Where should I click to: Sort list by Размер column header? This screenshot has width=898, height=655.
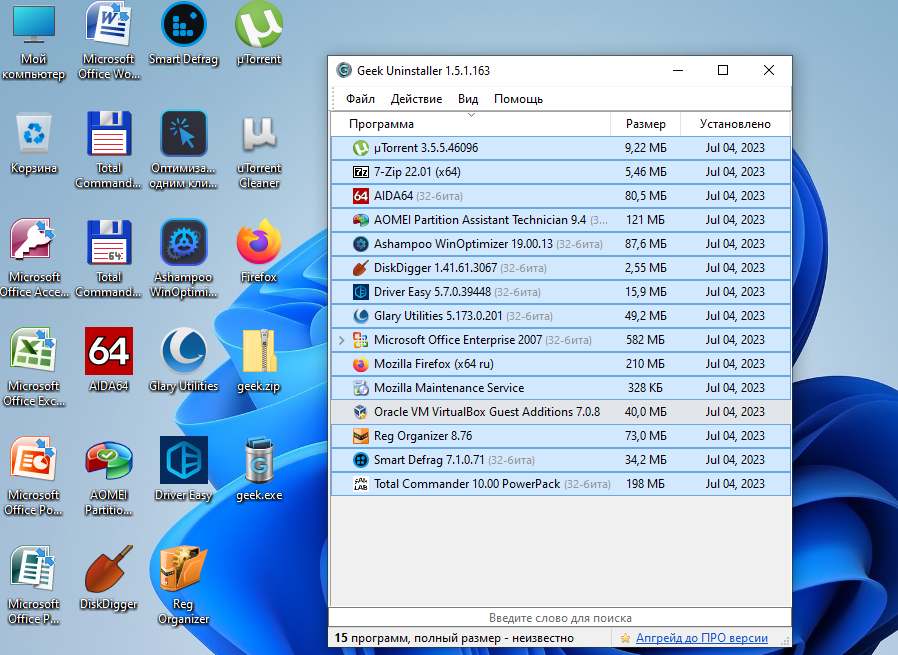coord(645,124)
